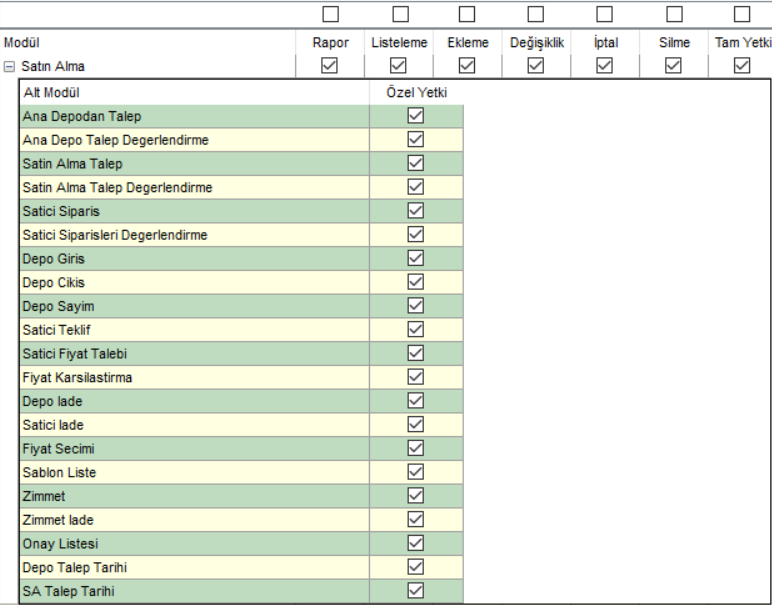Collapse the Satın Alma module row

[9, 66]
